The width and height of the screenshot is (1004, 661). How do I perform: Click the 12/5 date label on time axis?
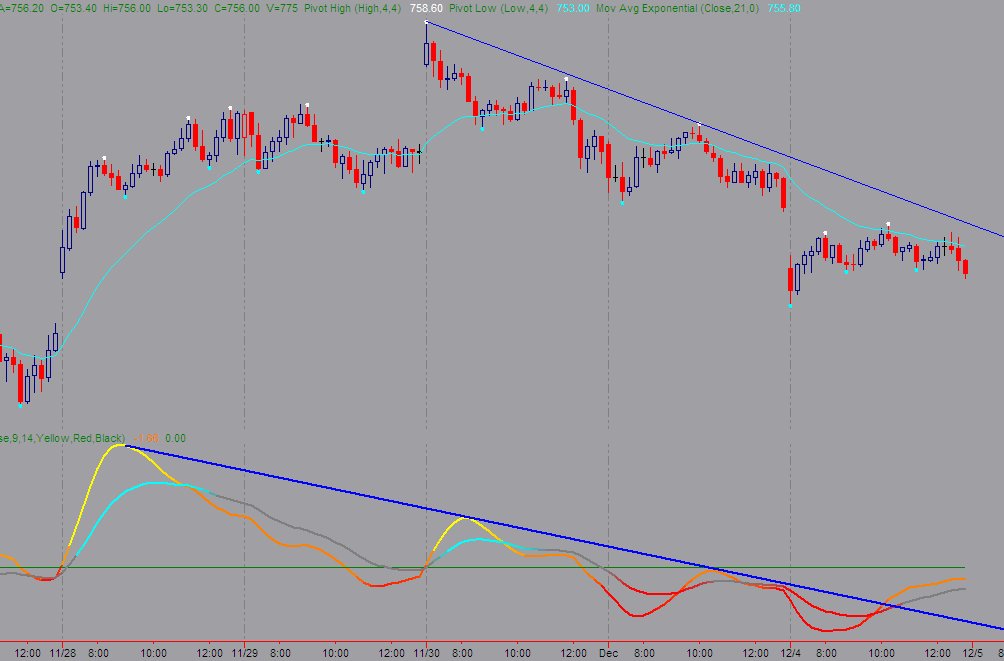click(x=973, y=653)
